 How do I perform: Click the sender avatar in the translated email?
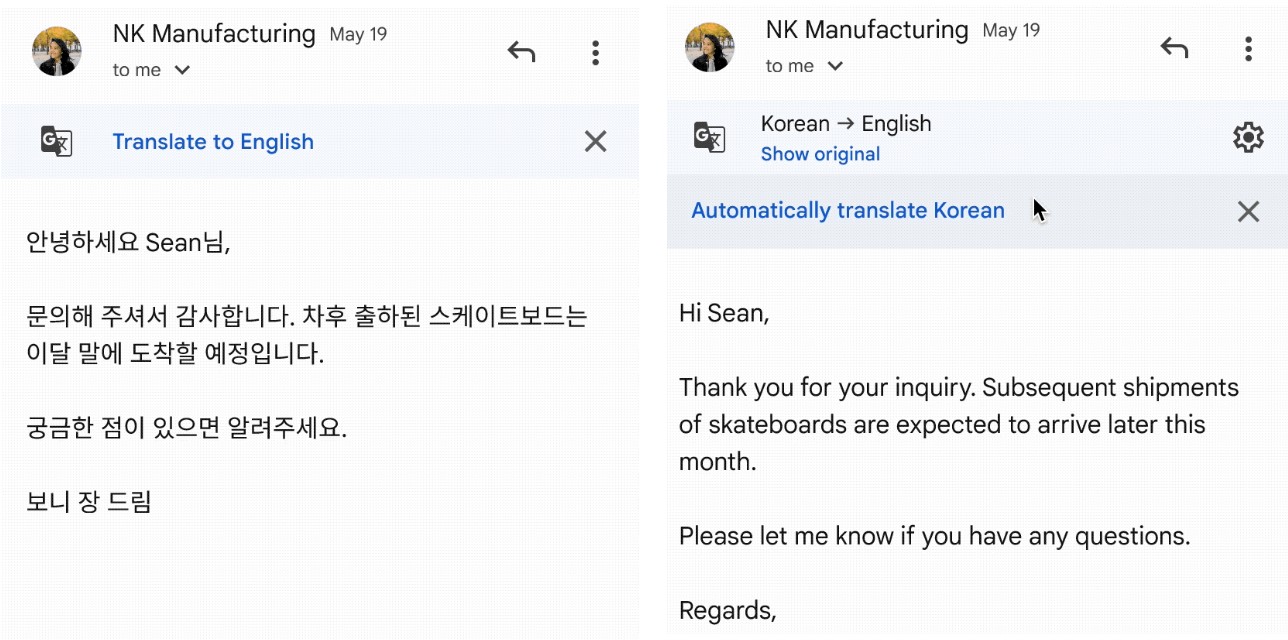[x=710, y=47]
